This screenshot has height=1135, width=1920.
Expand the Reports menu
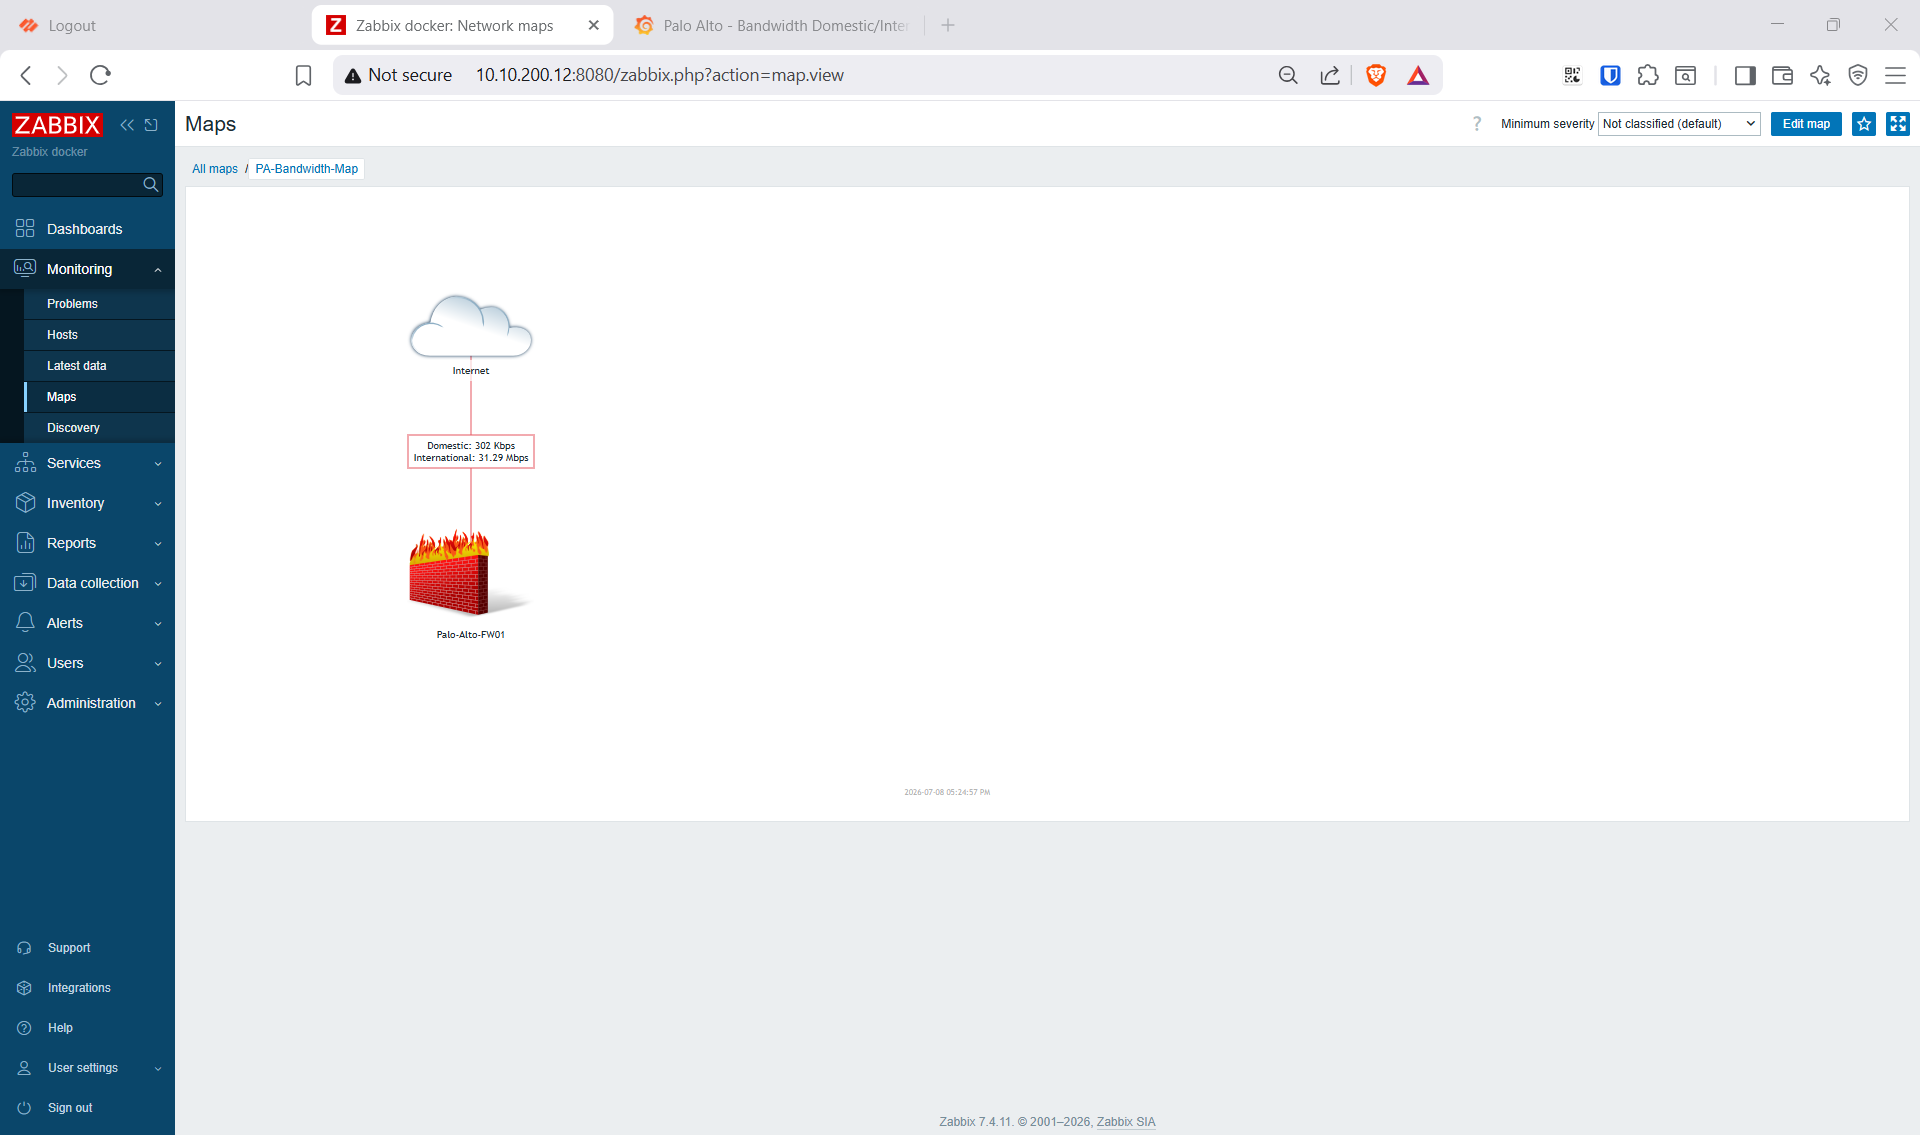click(x=87, y=543)
